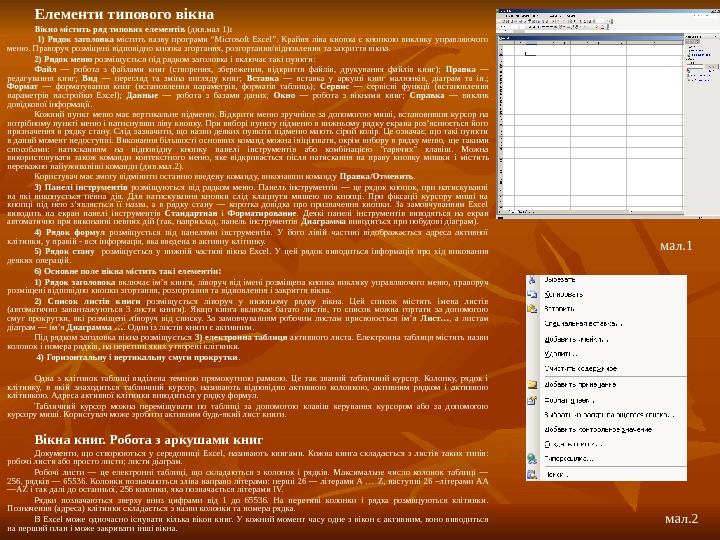Click the Search icon at context menu bottom
This screenshot has width=720, height=540.
532,474
